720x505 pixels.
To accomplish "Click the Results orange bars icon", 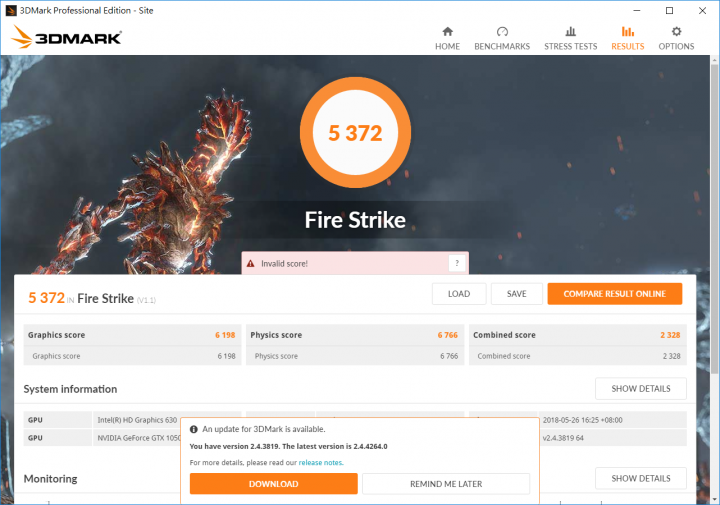I will pos(628,31).
